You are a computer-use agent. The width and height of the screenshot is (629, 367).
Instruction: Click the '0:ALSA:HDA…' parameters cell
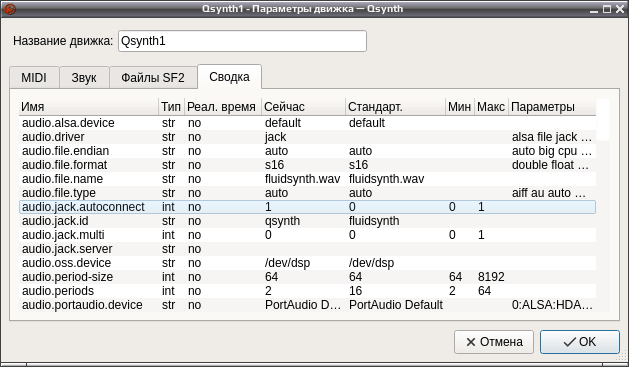552,305
